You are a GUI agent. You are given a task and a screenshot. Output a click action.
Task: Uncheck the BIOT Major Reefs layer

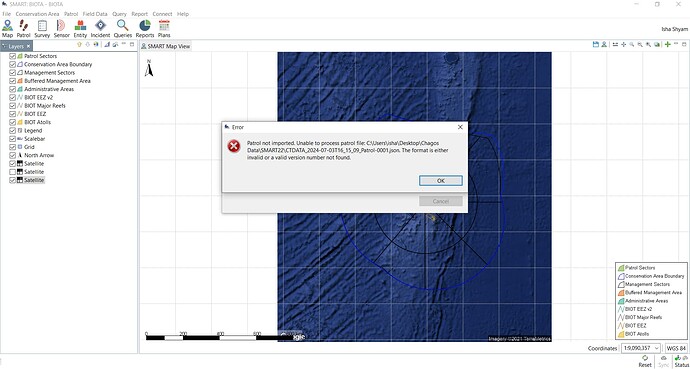(12, 106)
